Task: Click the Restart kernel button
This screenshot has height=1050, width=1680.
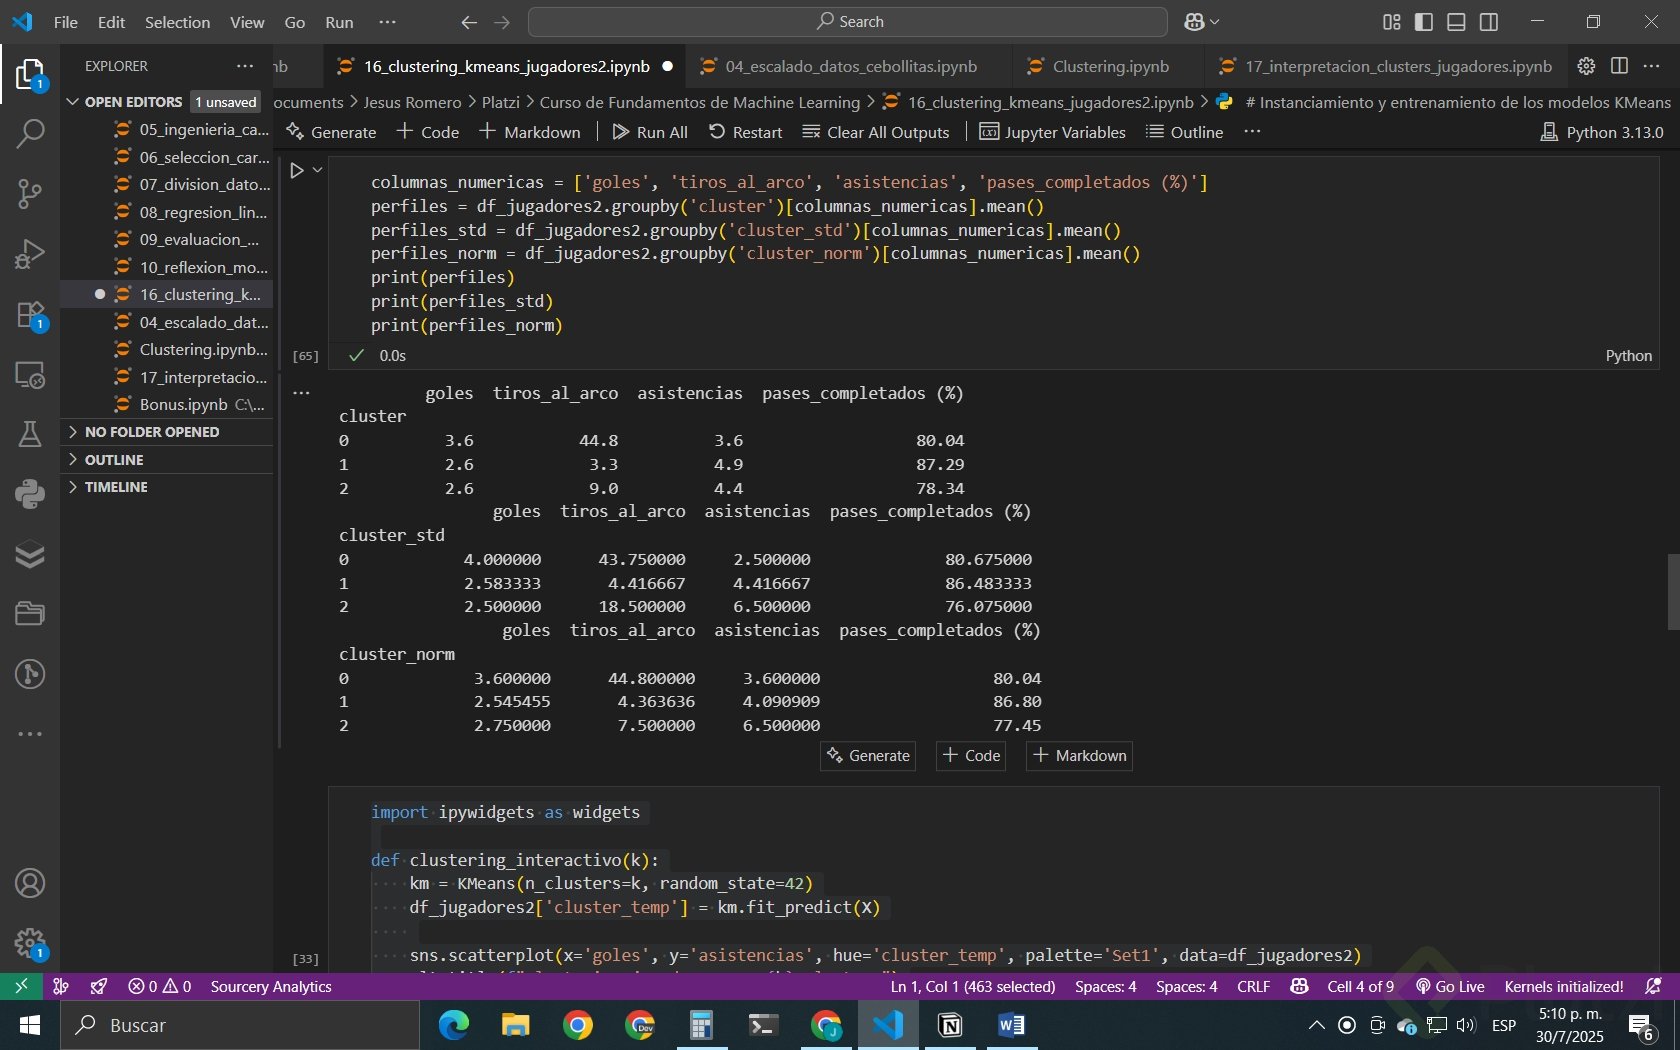Action: coord(745,132)
